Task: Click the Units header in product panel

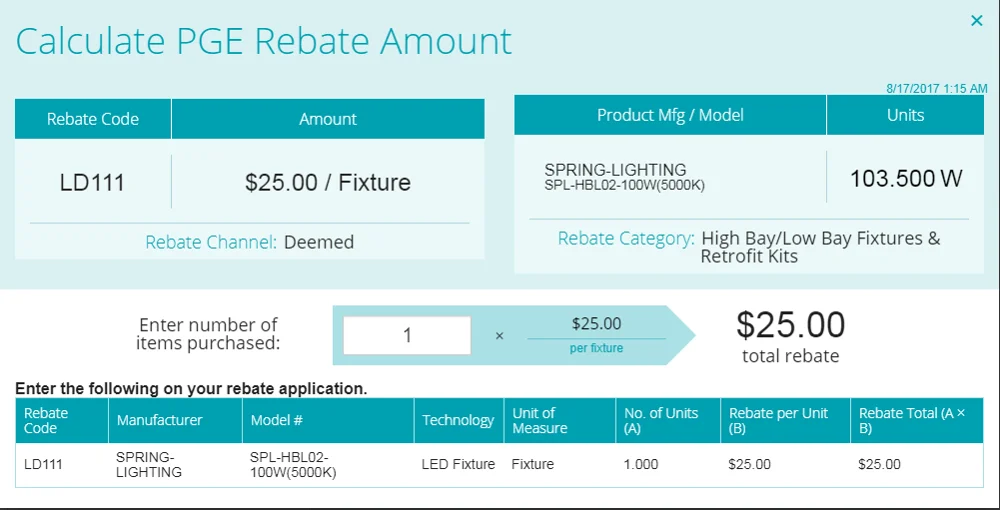Action: pyautogui.click(x=905, y=115)
